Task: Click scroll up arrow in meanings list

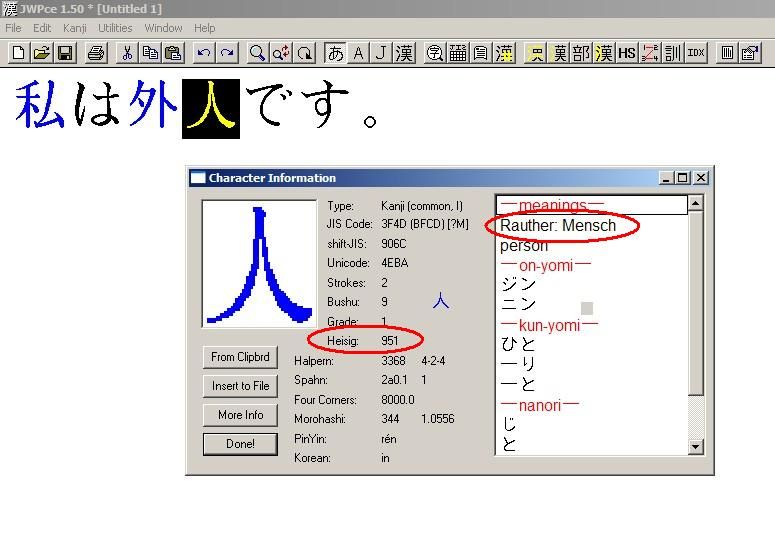Action: tap(695, 203)
